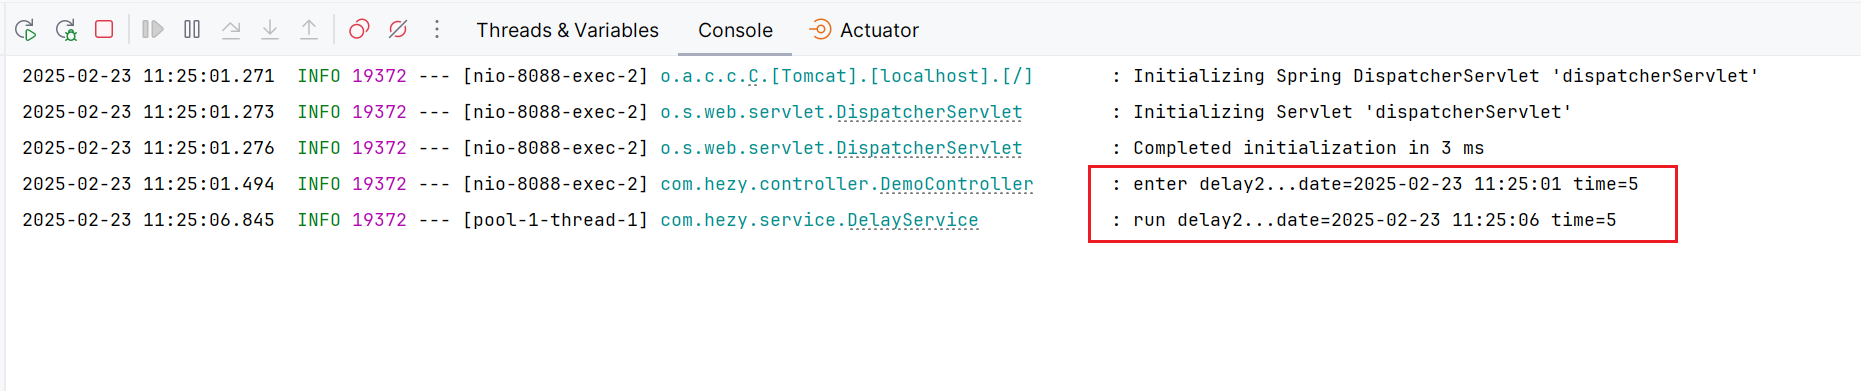Click the 'run delay2' log message line
The image size is (1861, 391).
1374,220
